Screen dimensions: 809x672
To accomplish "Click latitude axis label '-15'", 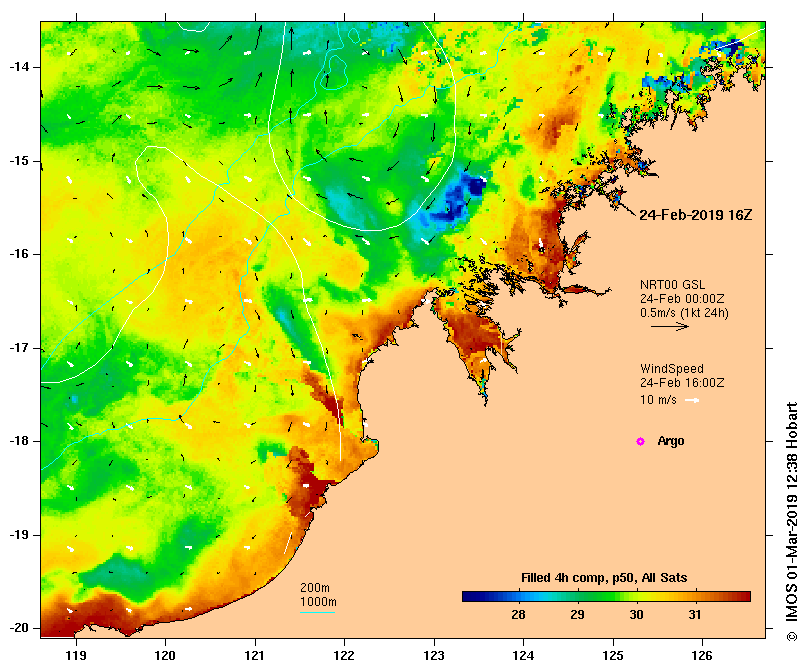I will coord(19,161).
